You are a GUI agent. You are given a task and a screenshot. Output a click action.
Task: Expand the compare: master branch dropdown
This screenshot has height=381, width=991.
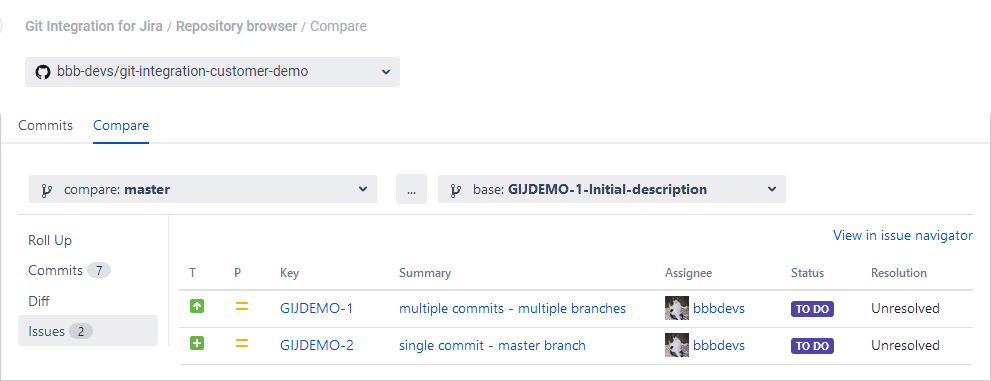point(203,189)
